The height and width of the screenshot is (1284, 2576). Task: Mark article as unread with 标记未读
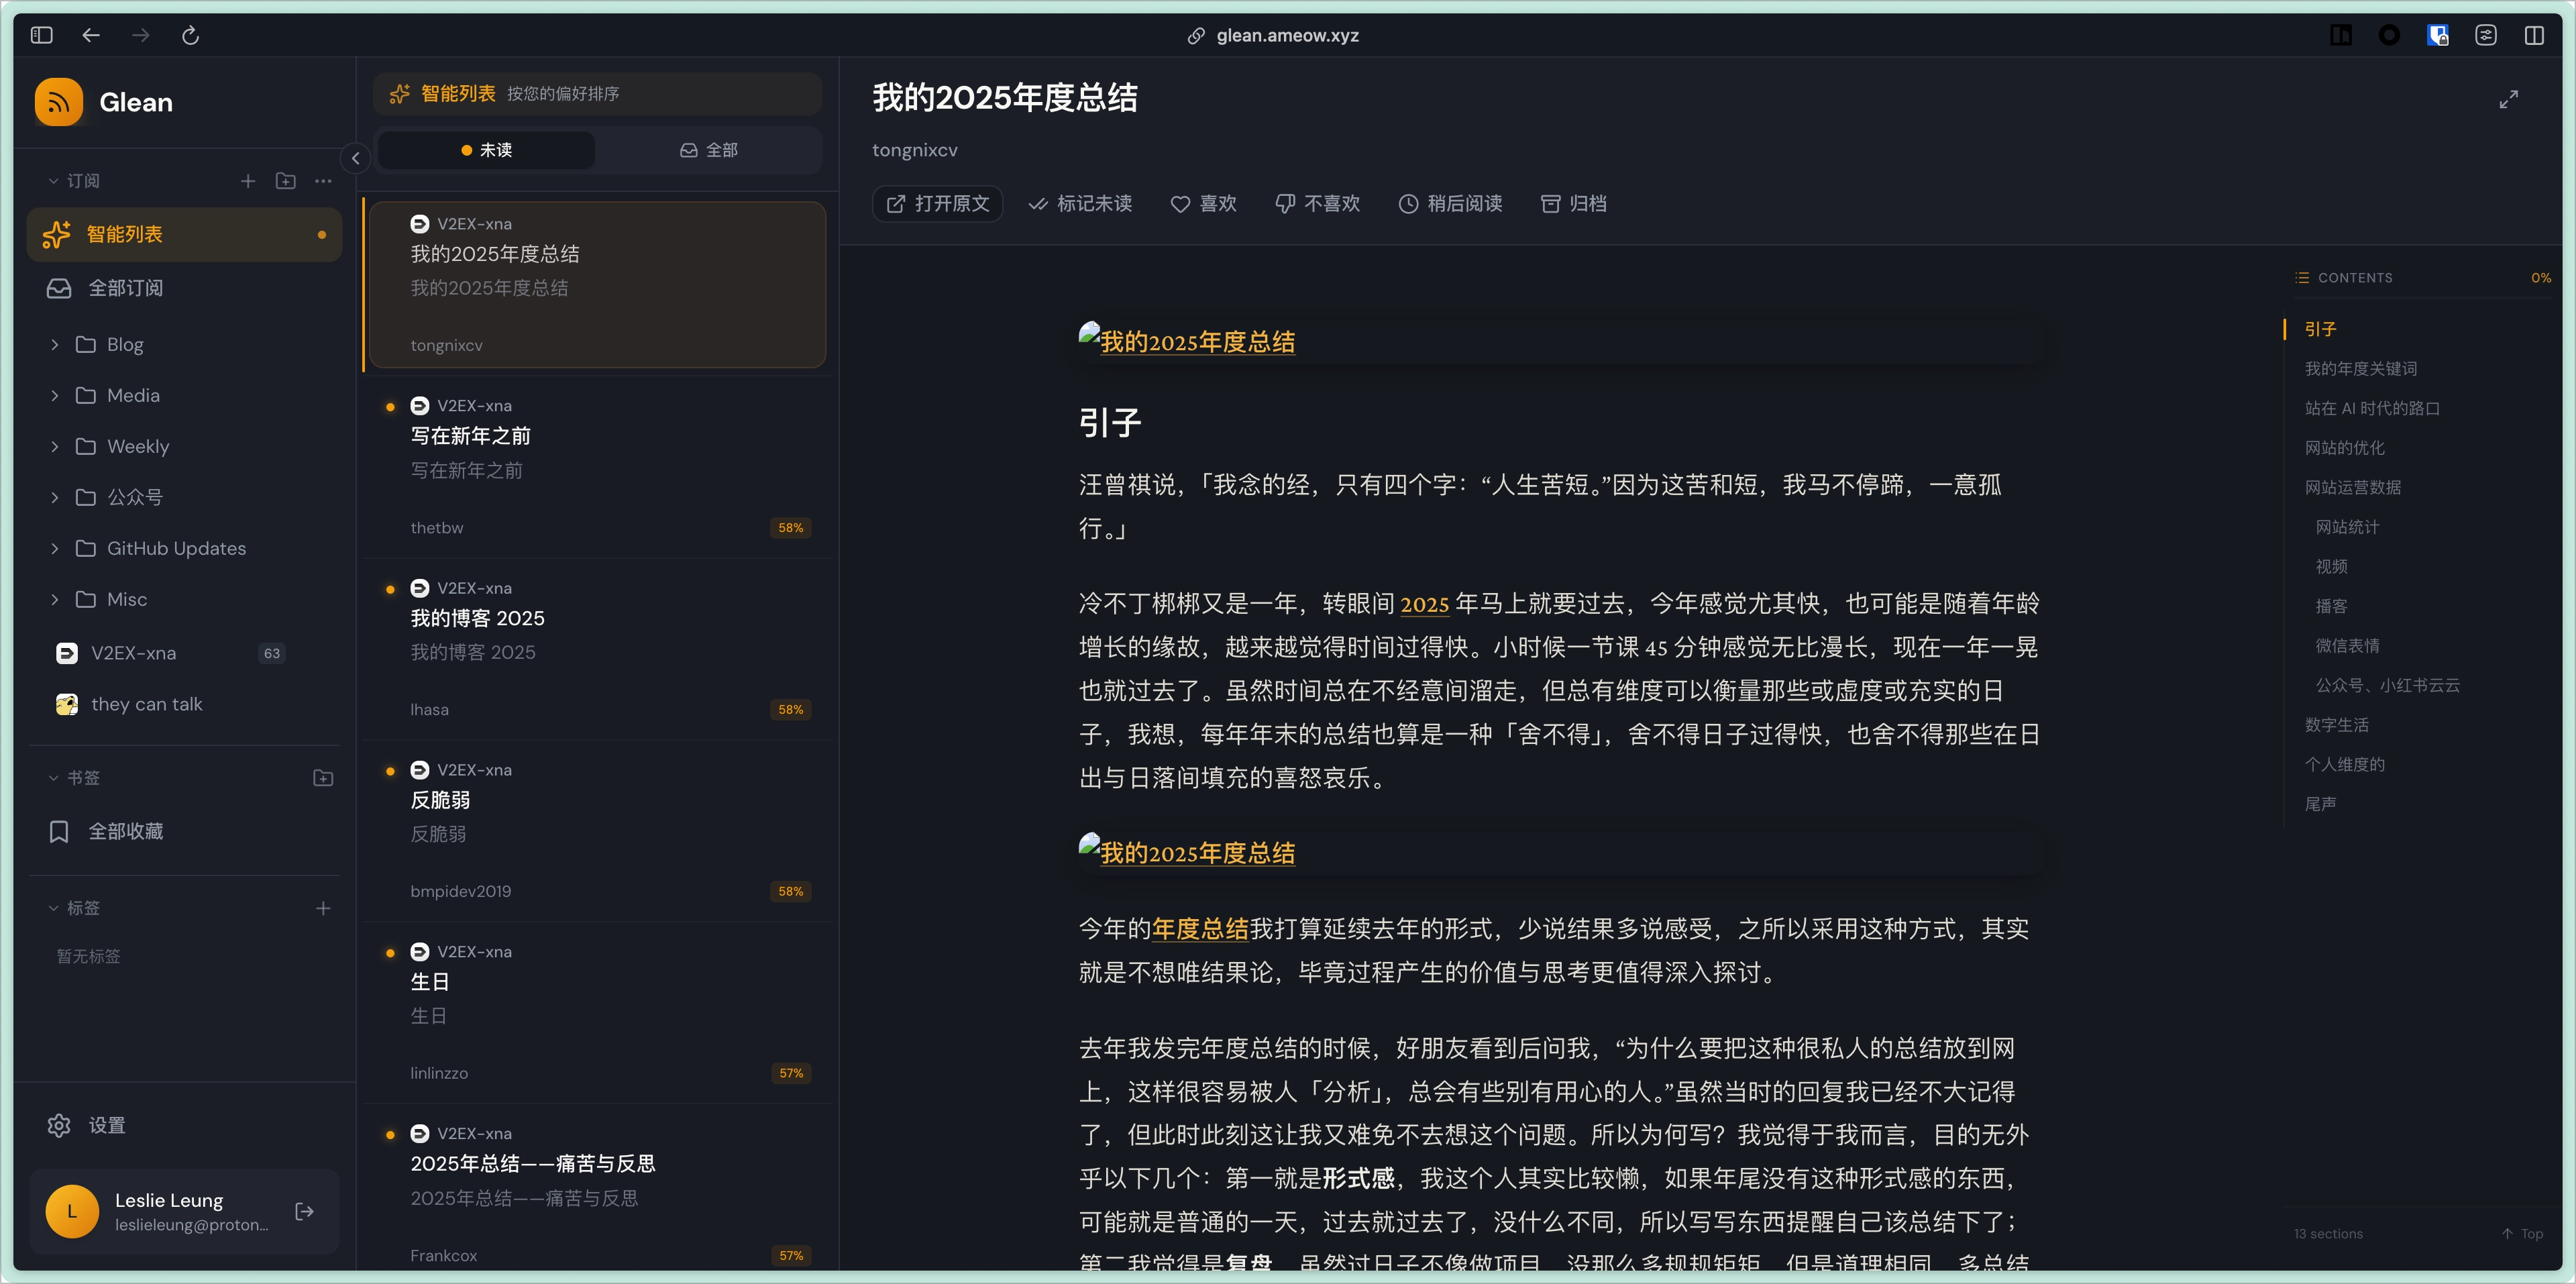[x=1081, y=204]
